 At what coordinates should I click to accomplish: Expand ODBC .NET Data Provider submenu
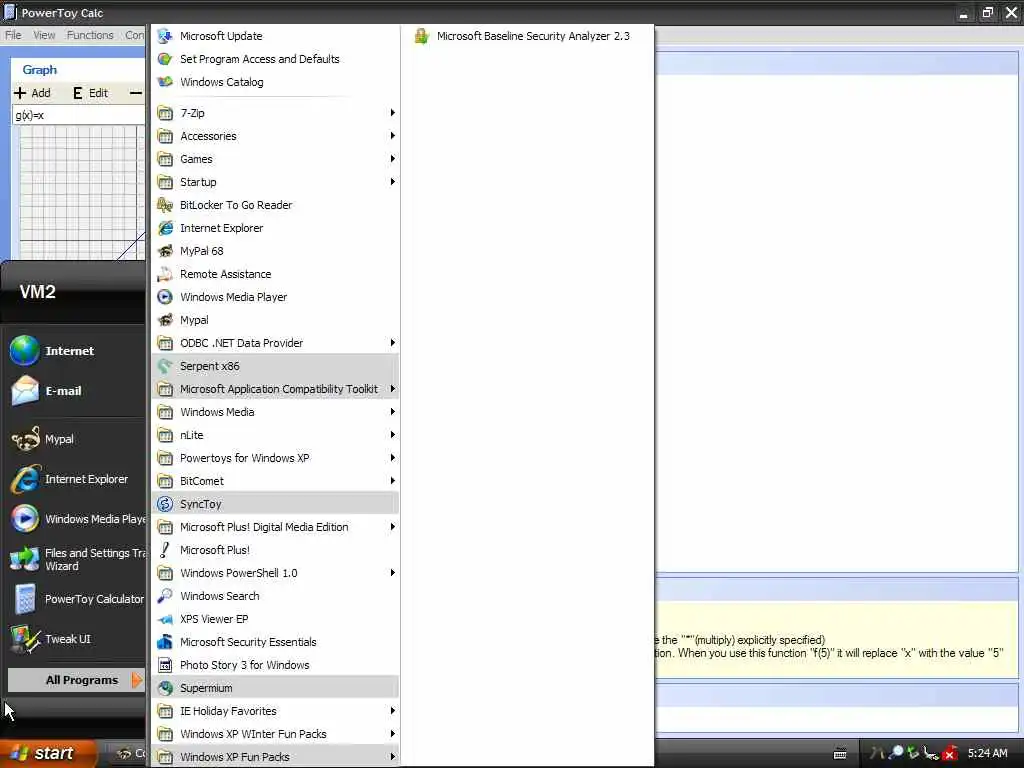coord(275,343)
